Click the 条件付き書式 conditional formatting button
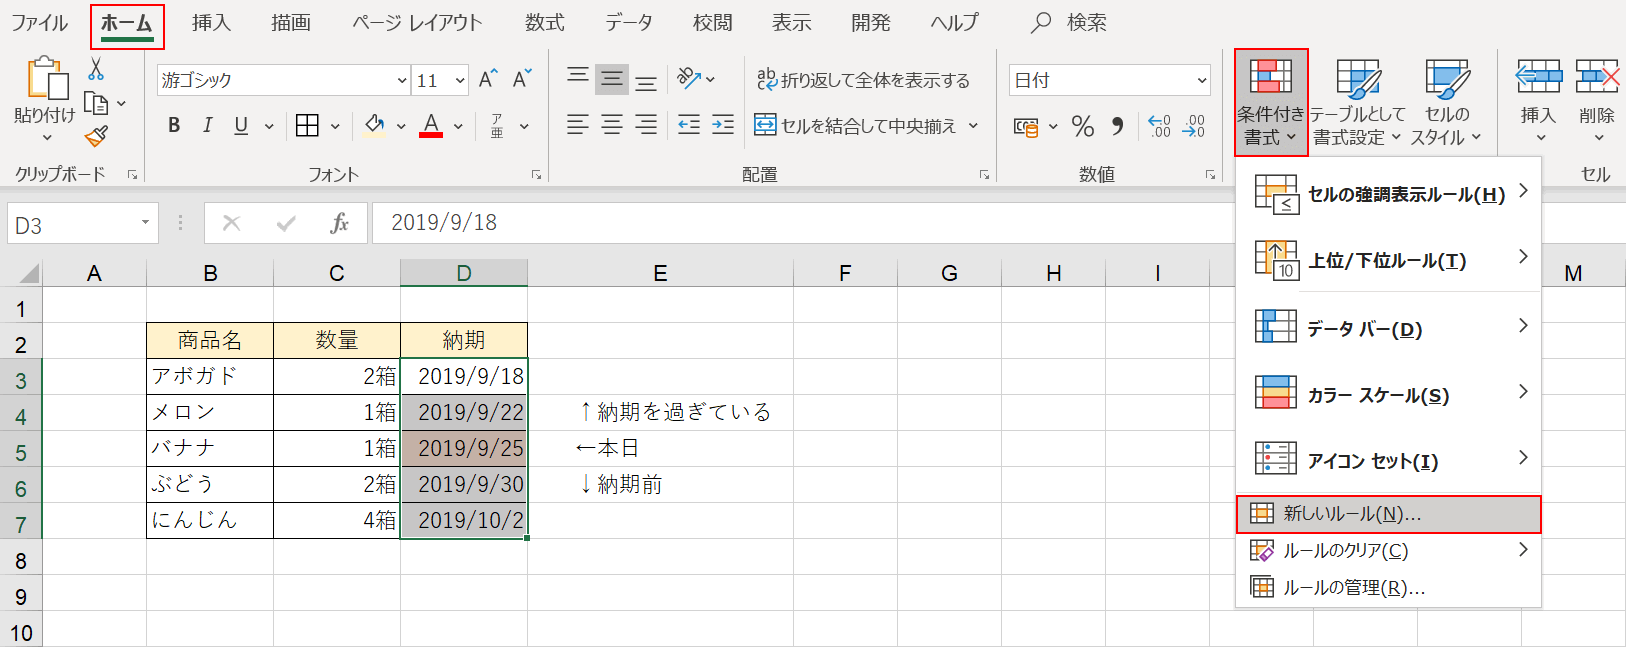This screenshot has width=1626, height=647. click(1271, 102)
